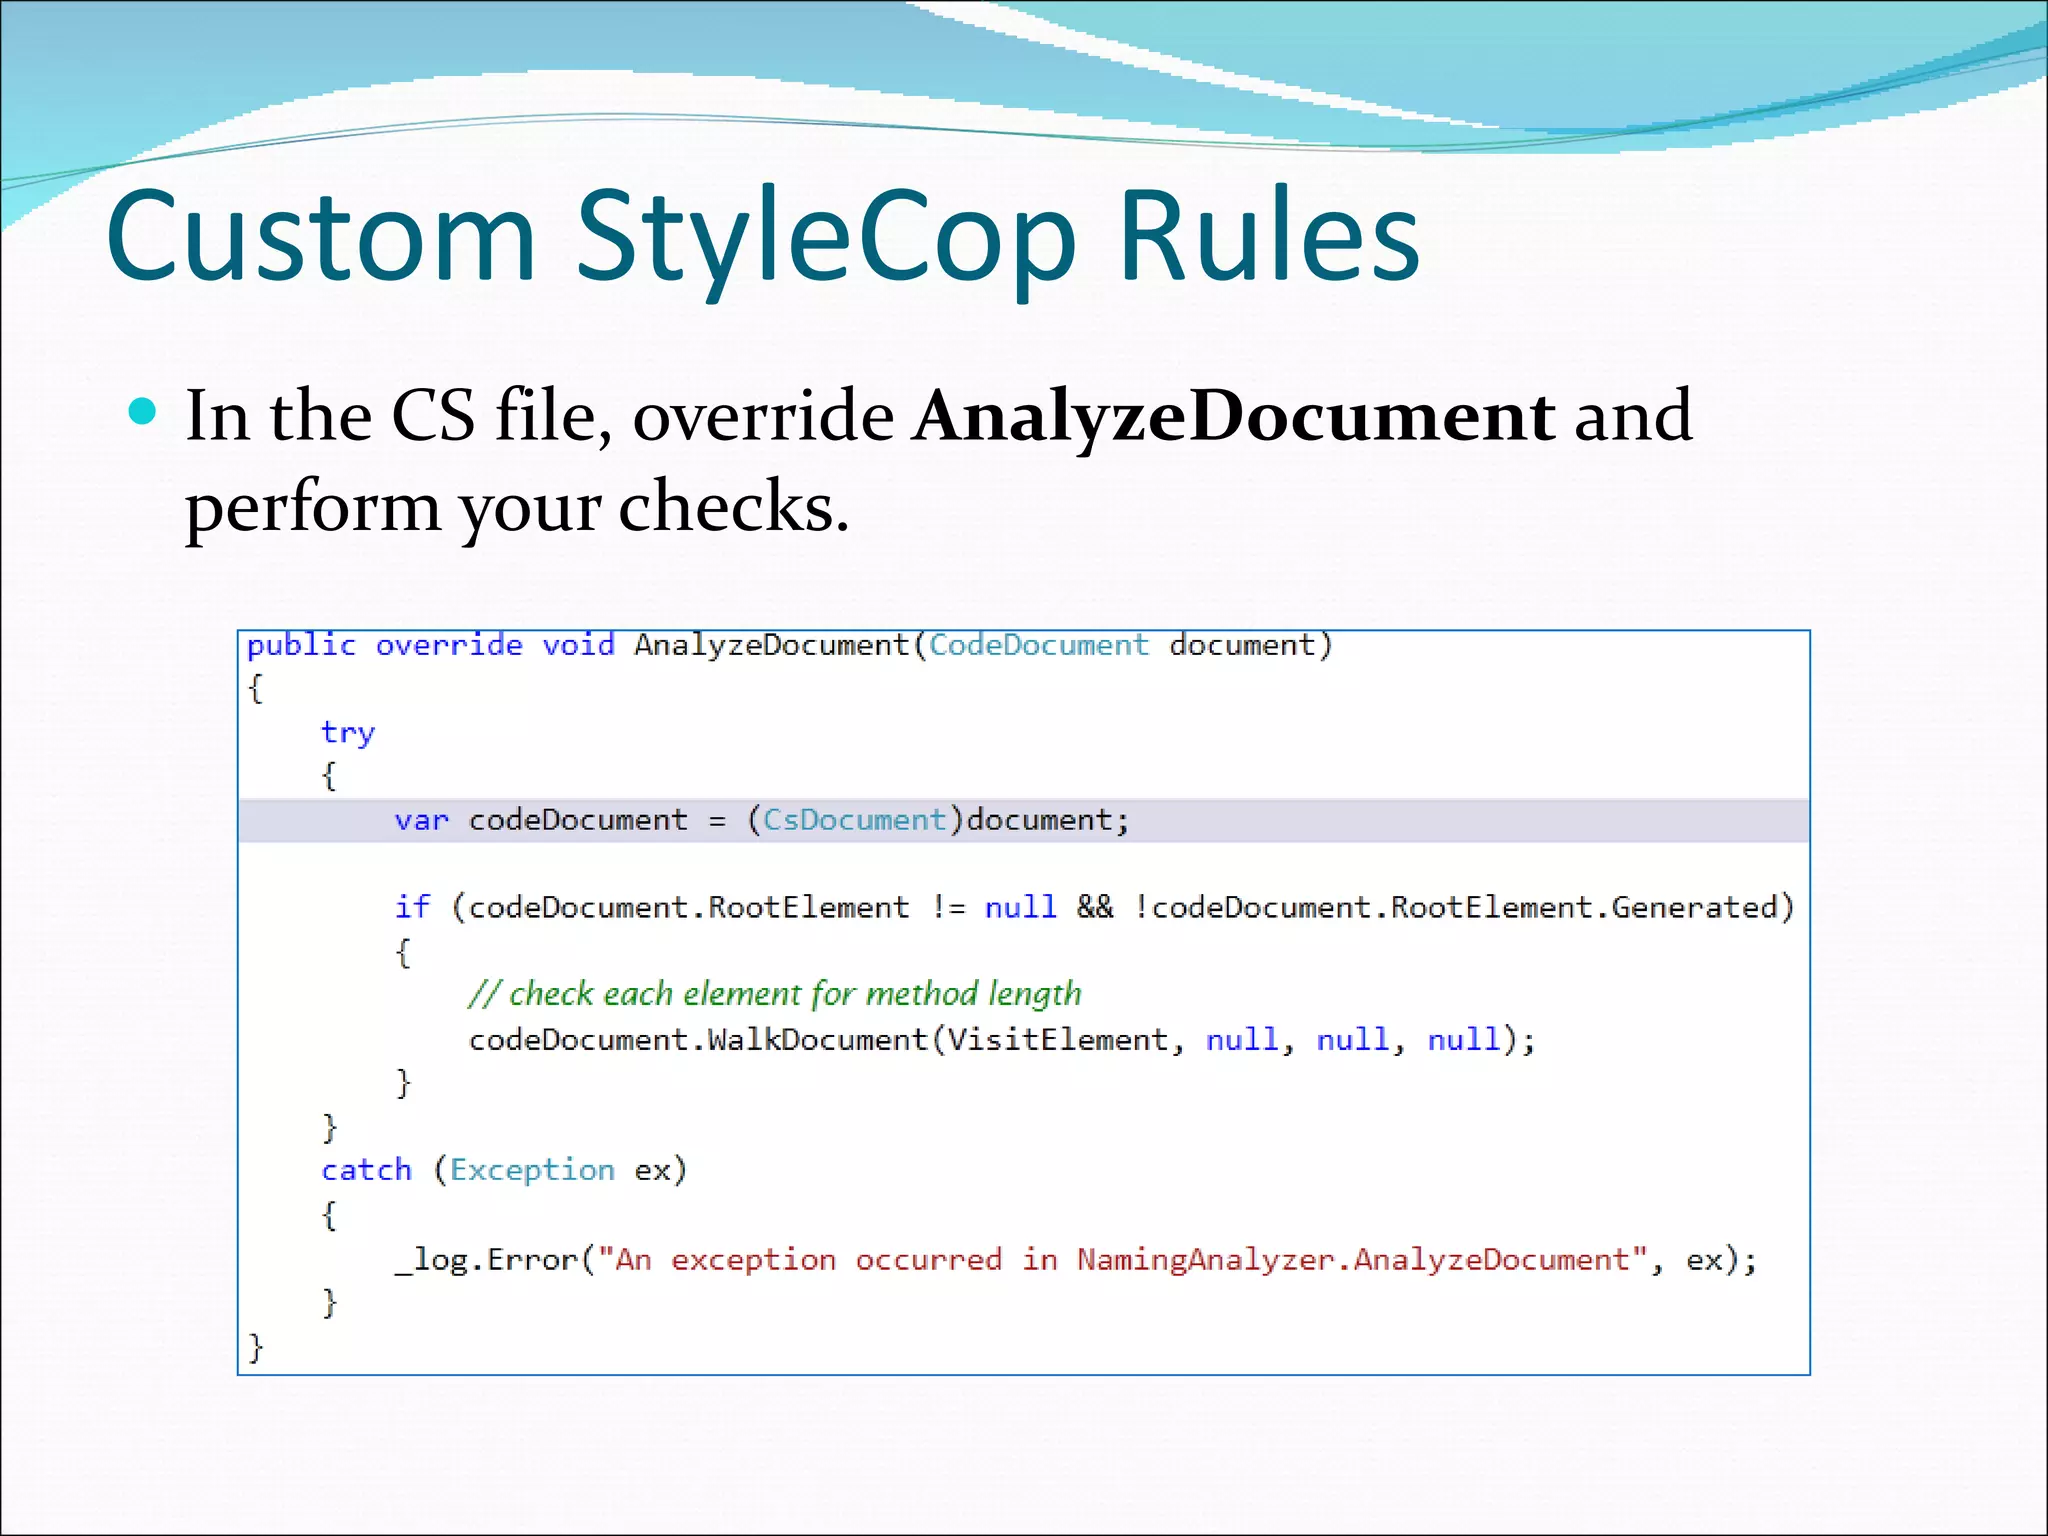Click '!codeDocument.RootElement.Generated' expression
Viewport: 2048px width, 1536px height.
pyautogui.click(x=1456, y=908)
